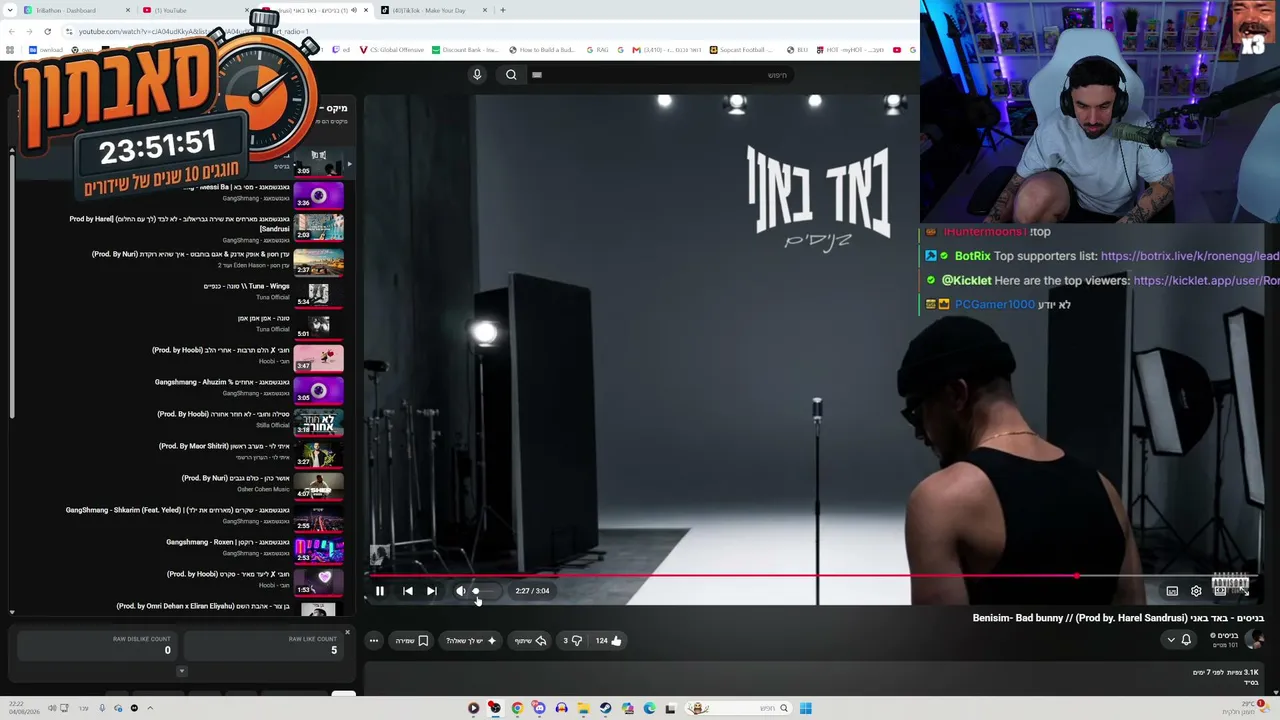This screenshot has width=1280, height=720.
Task: Pause the YouTube video
Action: (x=380, y=591)
